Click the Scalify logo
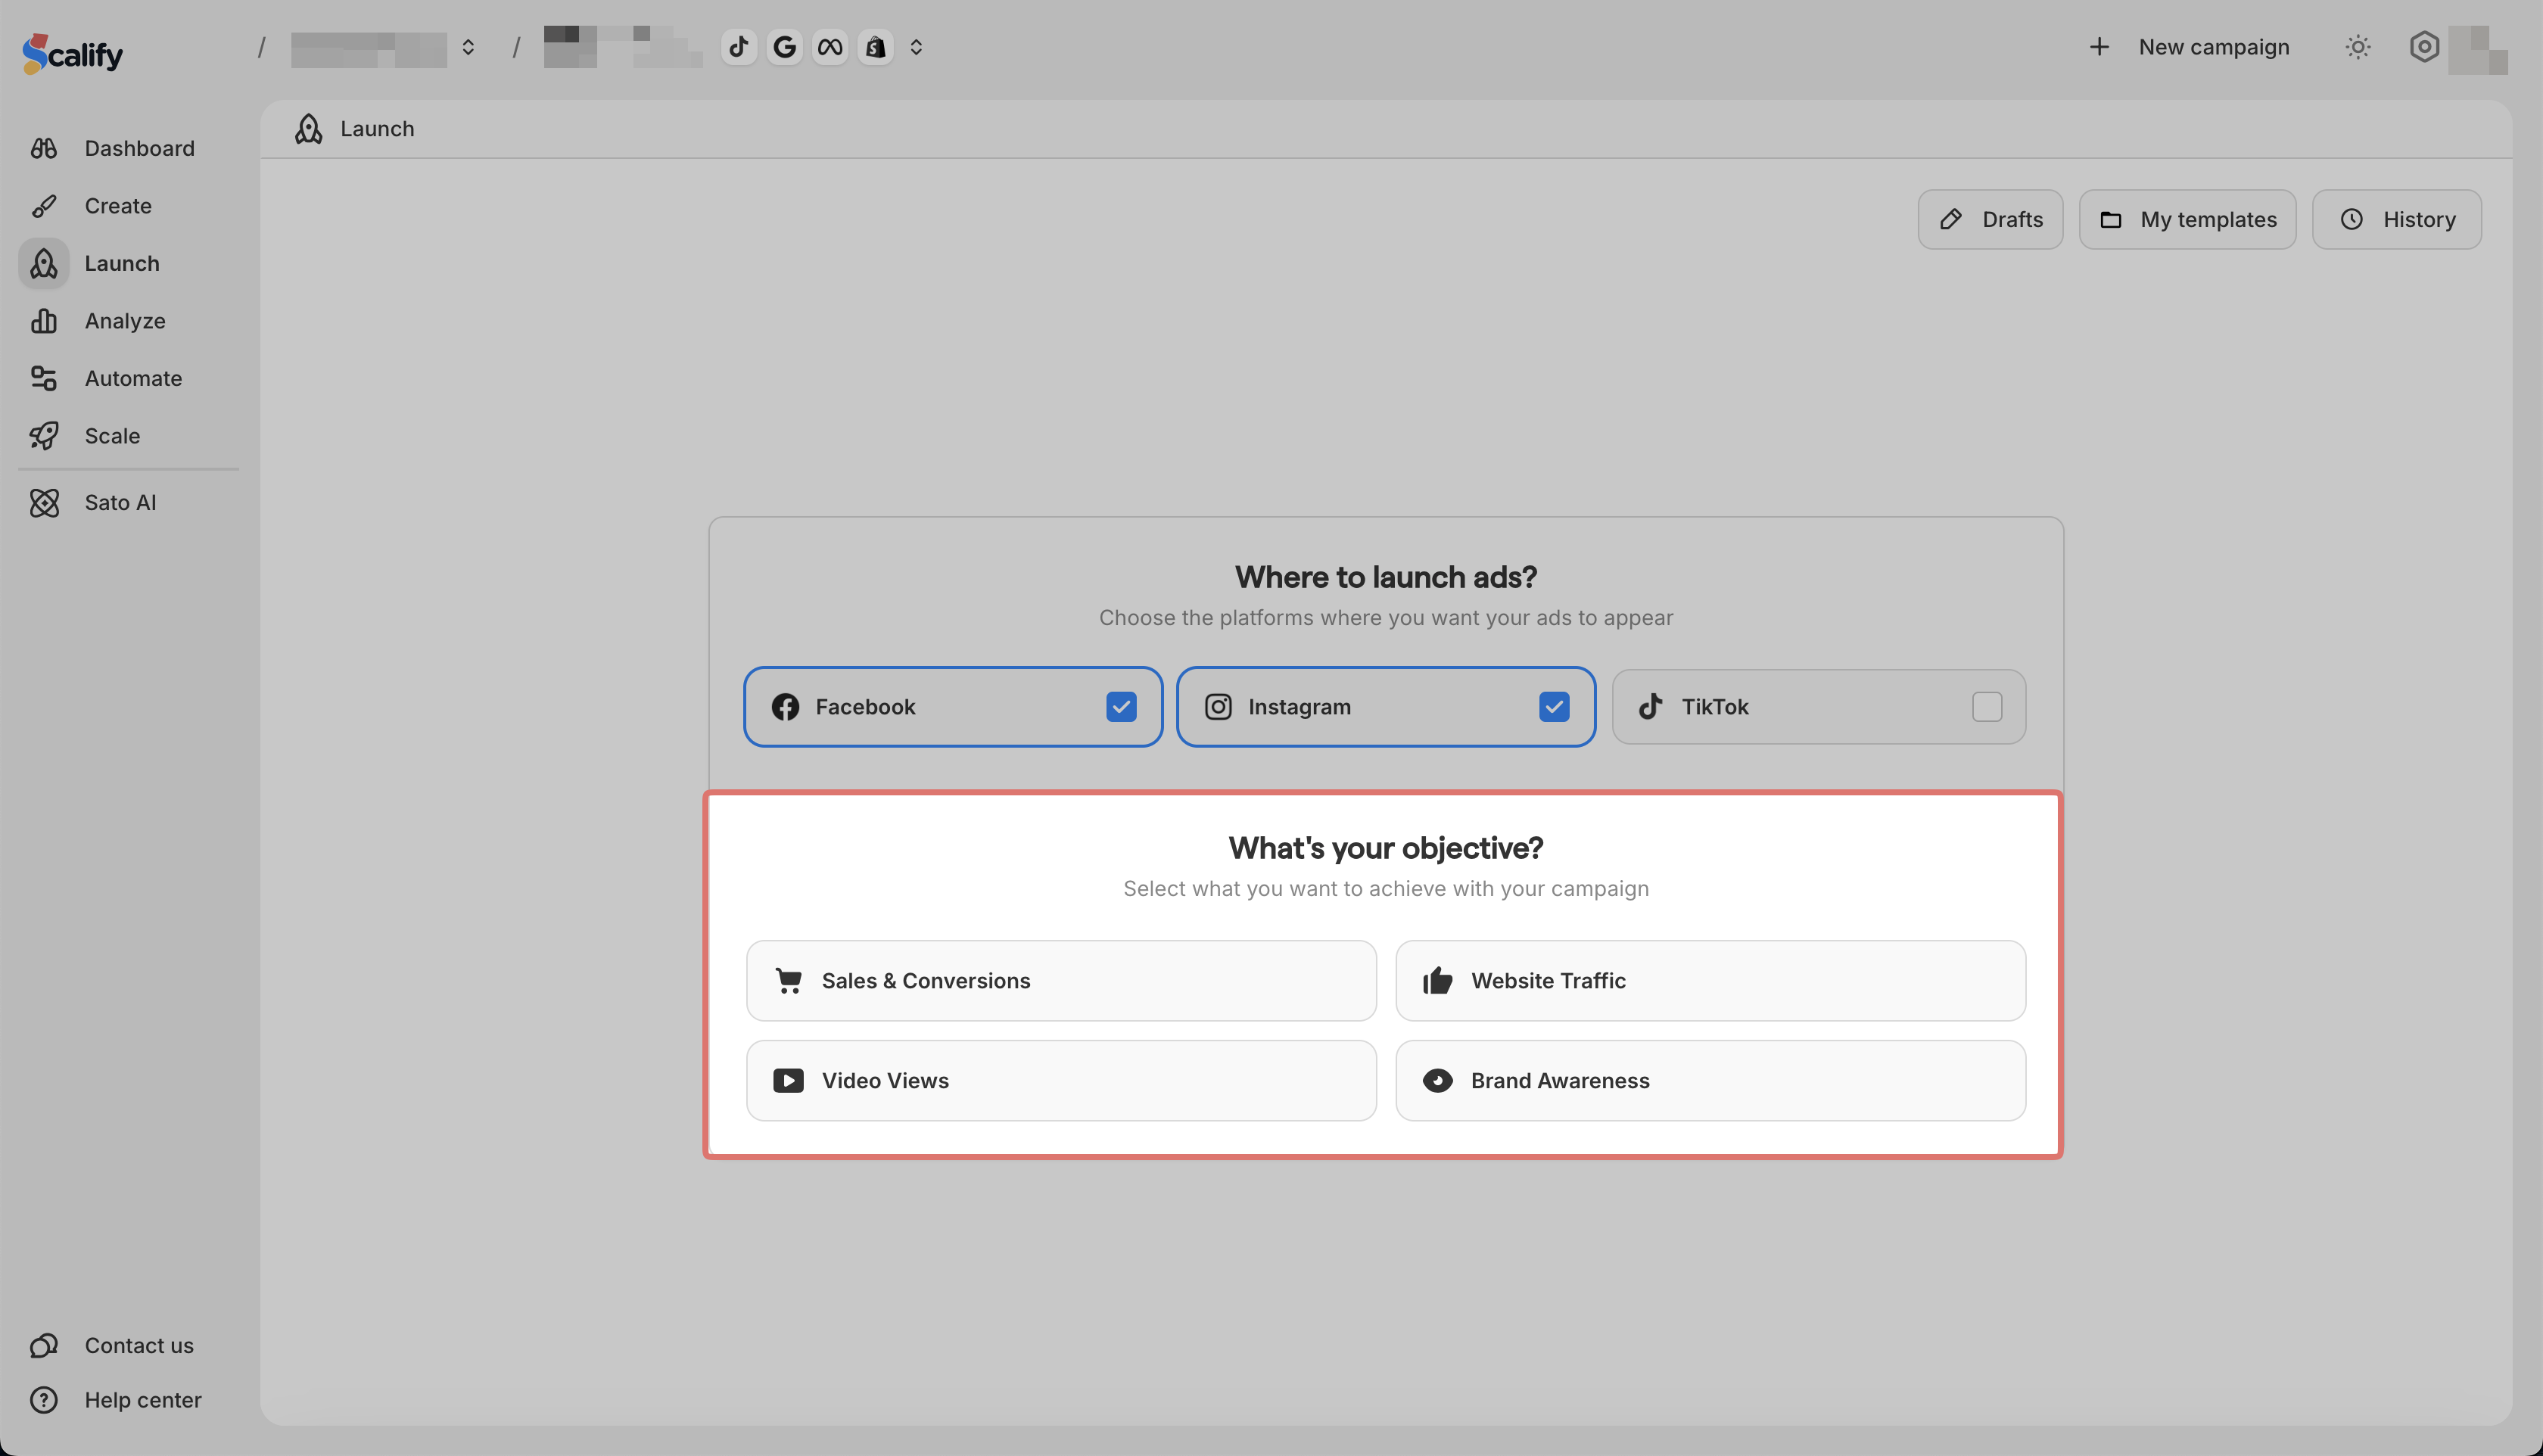 [73, 53]
